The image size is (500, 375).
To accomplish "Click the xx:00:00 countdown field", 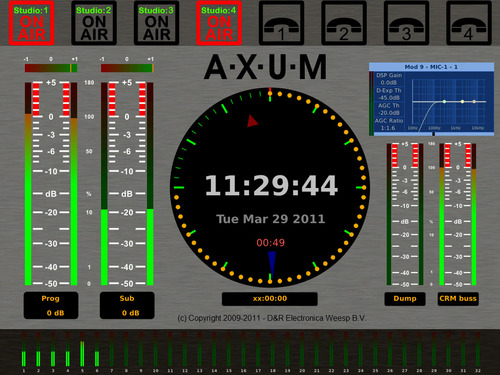I will coord(270,299).
